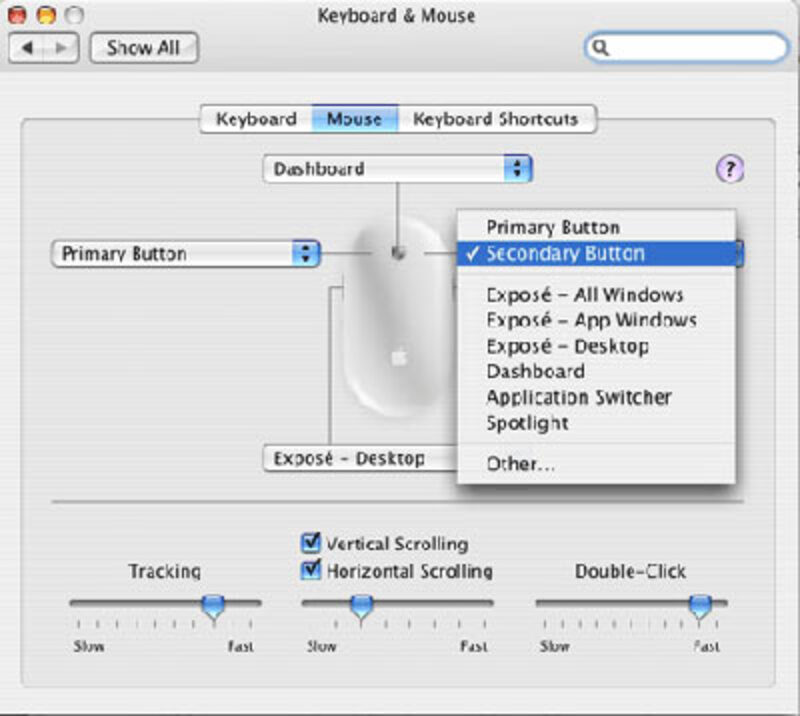Viewport: 800px width, 716px height.
Task: Click the Double-Click speed slider knob
Action: [700, 607]
